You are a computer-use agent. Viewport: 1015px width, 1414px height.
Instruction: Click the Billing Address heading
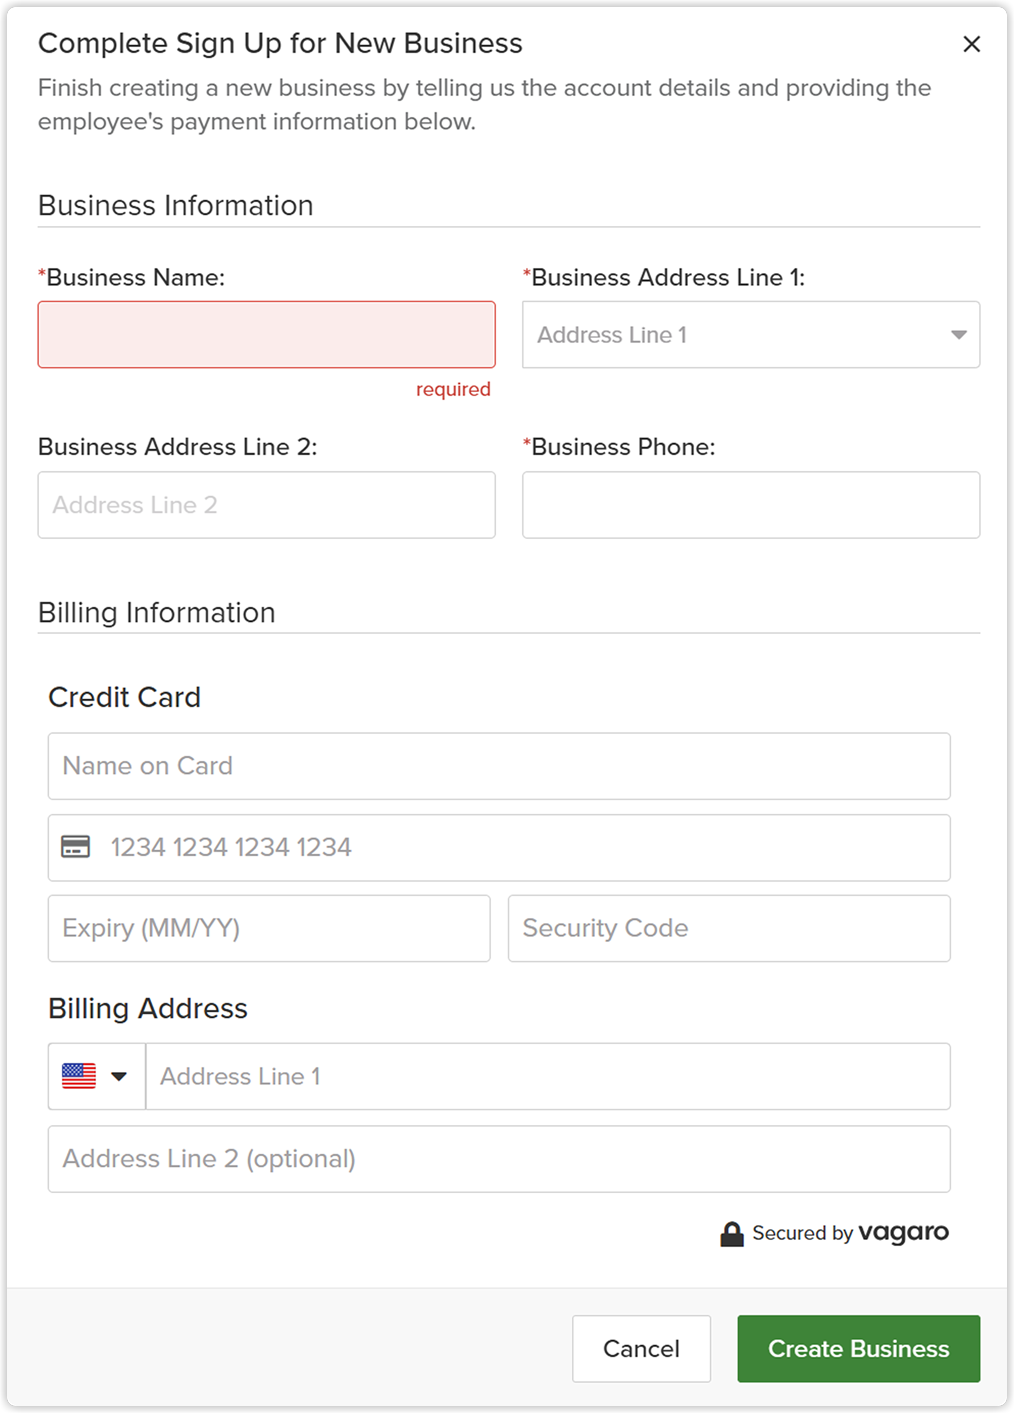148,1008
